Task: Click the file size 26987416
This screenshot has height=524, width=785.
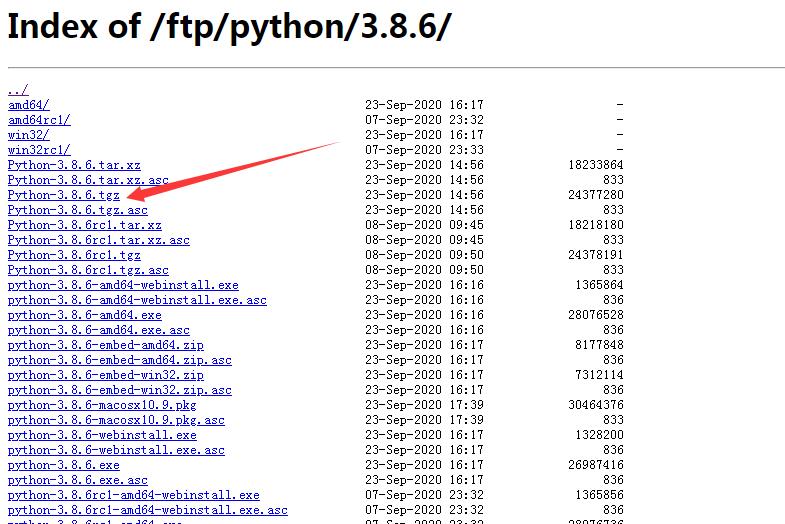Action: (596, 465)
